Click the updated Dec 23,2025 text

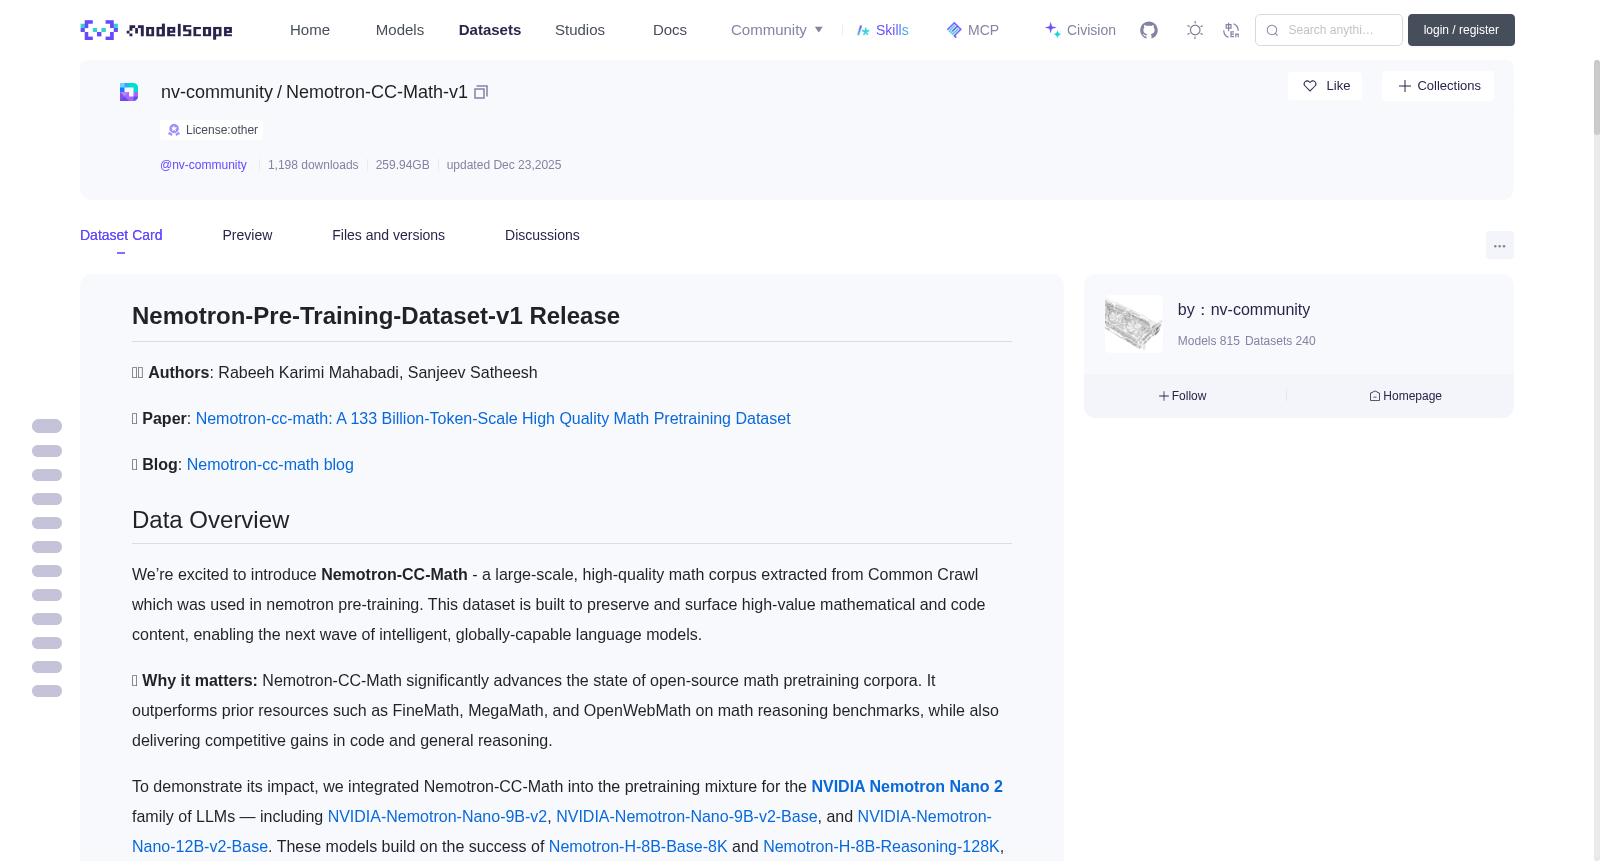coord(504,165)
